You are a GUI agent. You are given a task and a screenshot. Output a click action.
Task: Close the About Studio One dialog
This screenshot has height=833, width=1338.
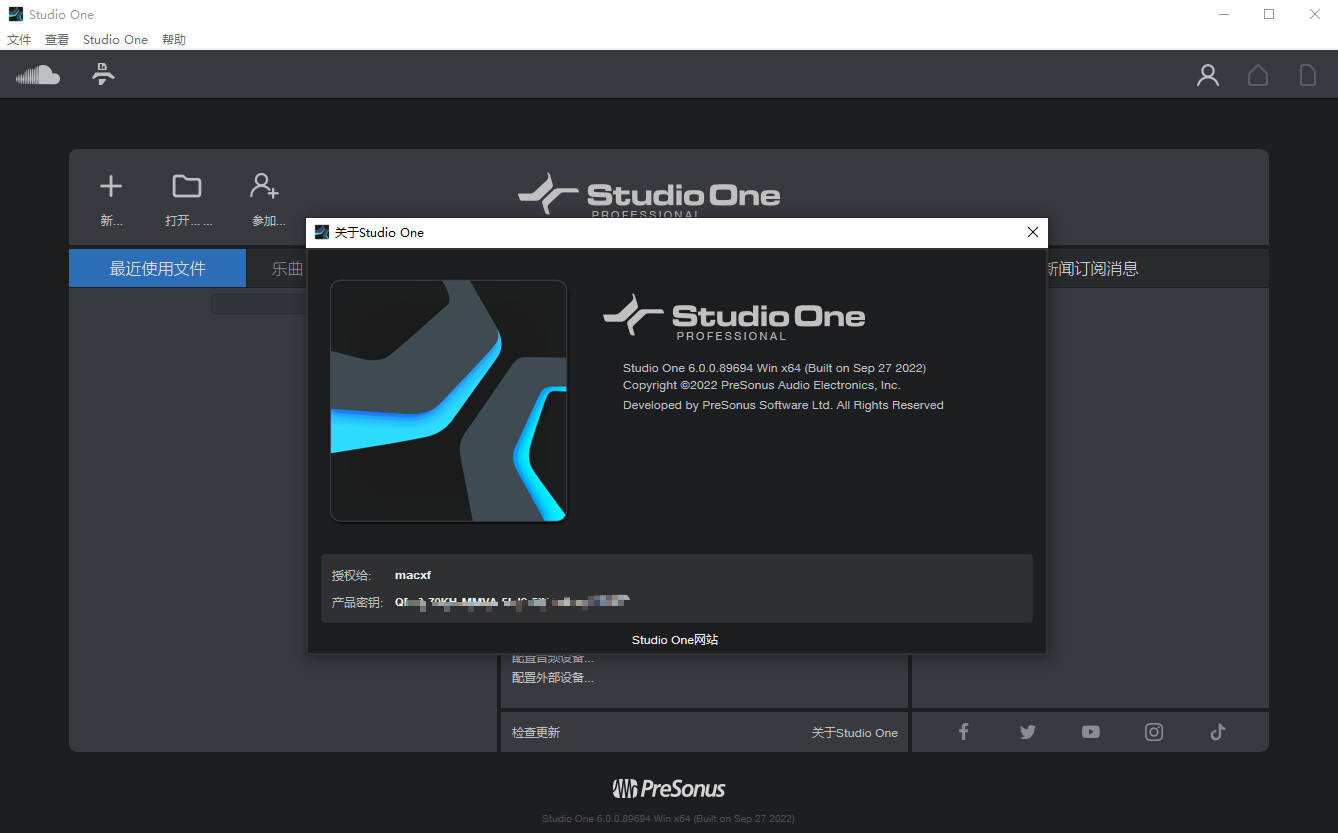click(x=1033, y=232)
